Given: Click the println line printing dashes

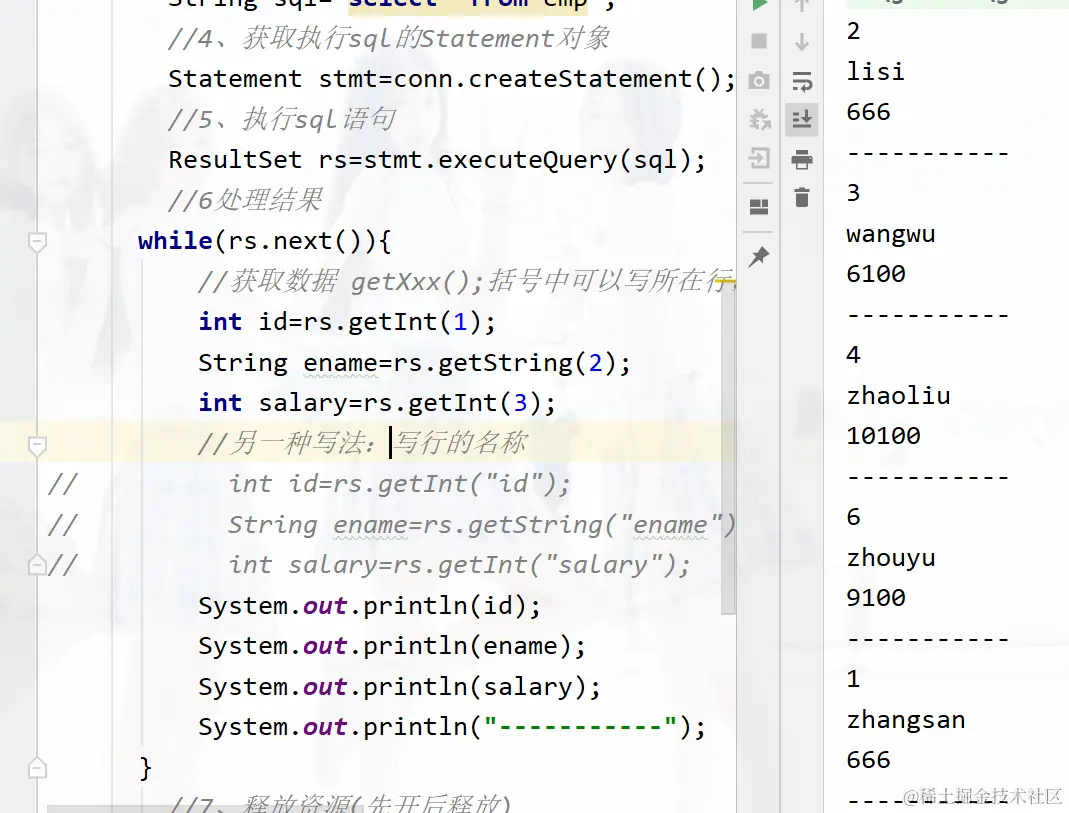Looking at the screenshot, I should (452, 727).
